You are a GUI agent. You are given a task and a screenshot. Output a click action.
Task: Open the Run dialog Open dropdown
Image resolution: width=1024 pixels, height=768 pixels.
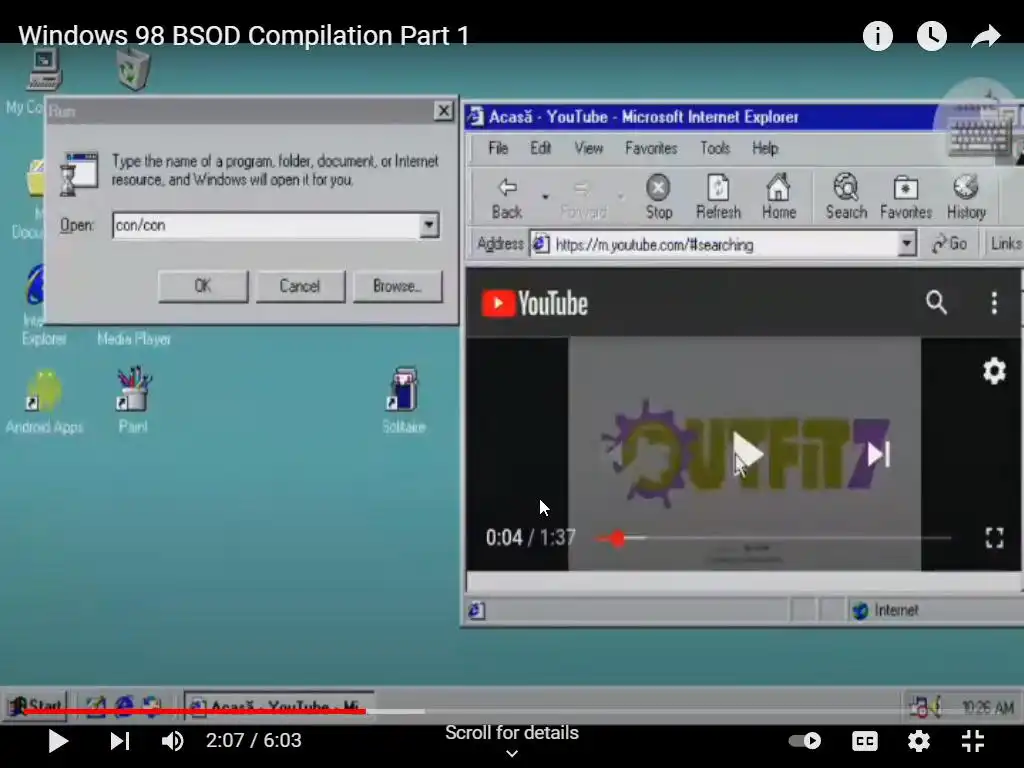(x=428, y=225)
